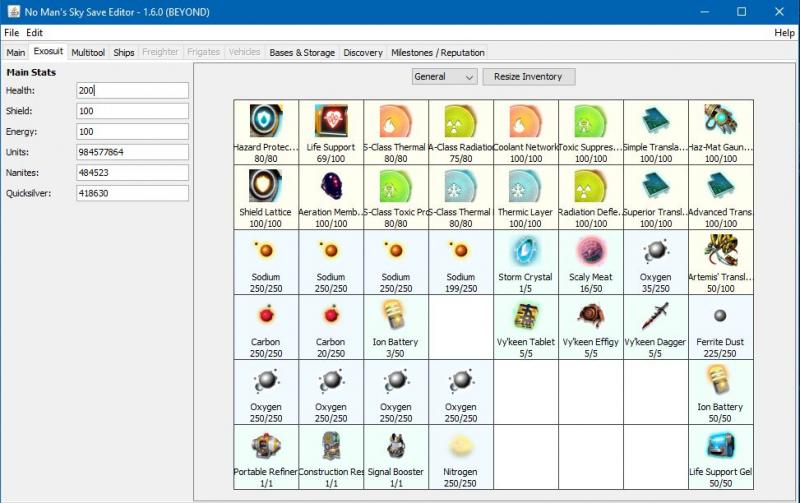Select the Hazard Protection icon
The height and width of the screenshot is (503, 800).
click(266, 121)
